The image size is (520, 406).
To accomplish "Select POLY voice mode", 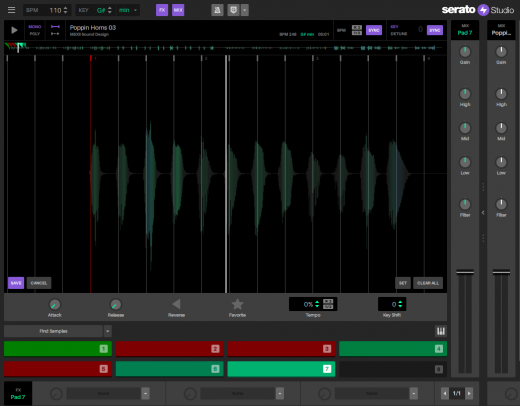I will pyautogui.click(x=35, y=34).
